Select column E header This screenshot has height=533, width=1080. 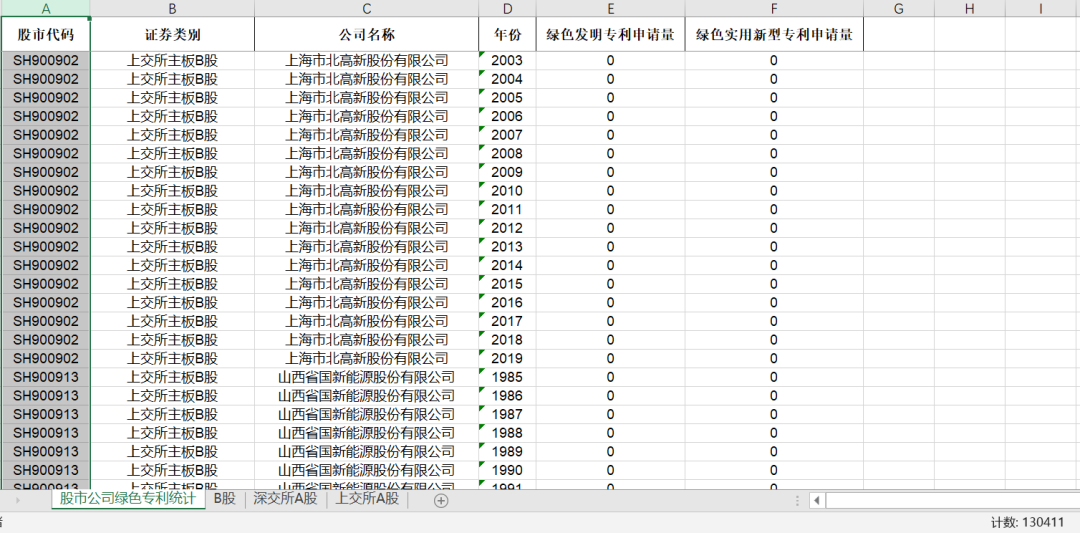(x=610, y=8)
